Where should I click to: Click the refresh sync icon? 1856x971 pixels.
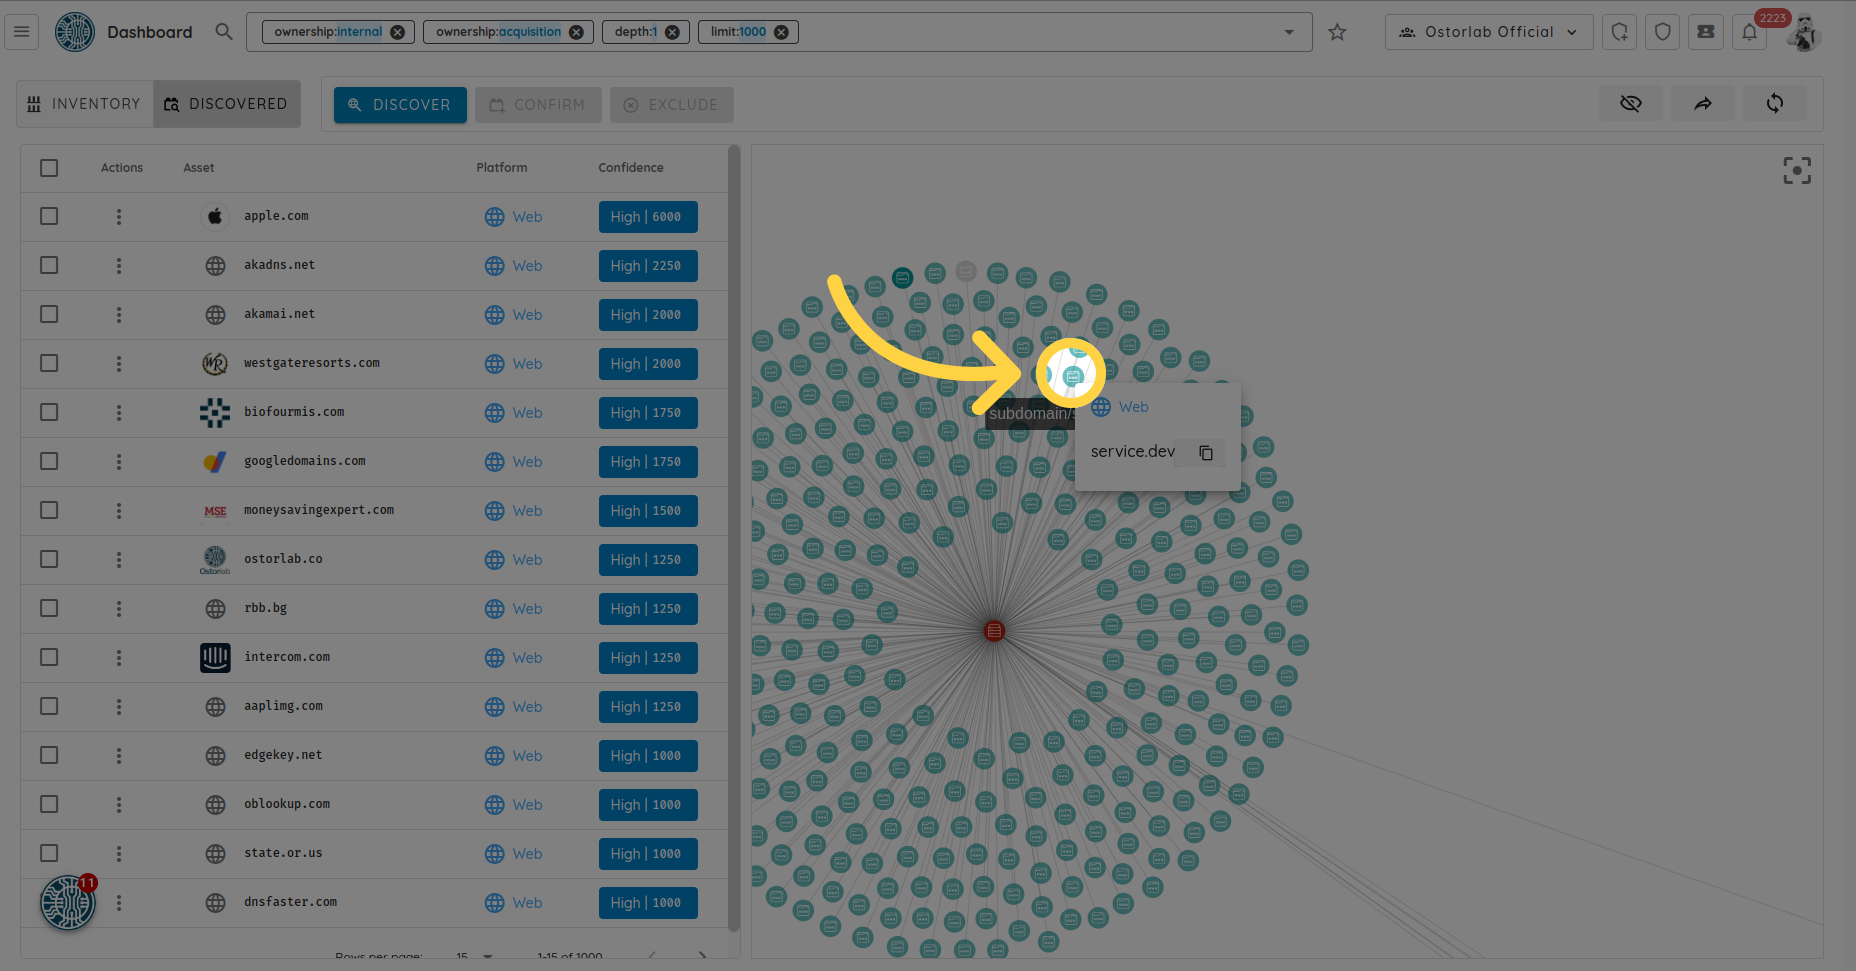pyautogui.click(x=1774, y=103)
